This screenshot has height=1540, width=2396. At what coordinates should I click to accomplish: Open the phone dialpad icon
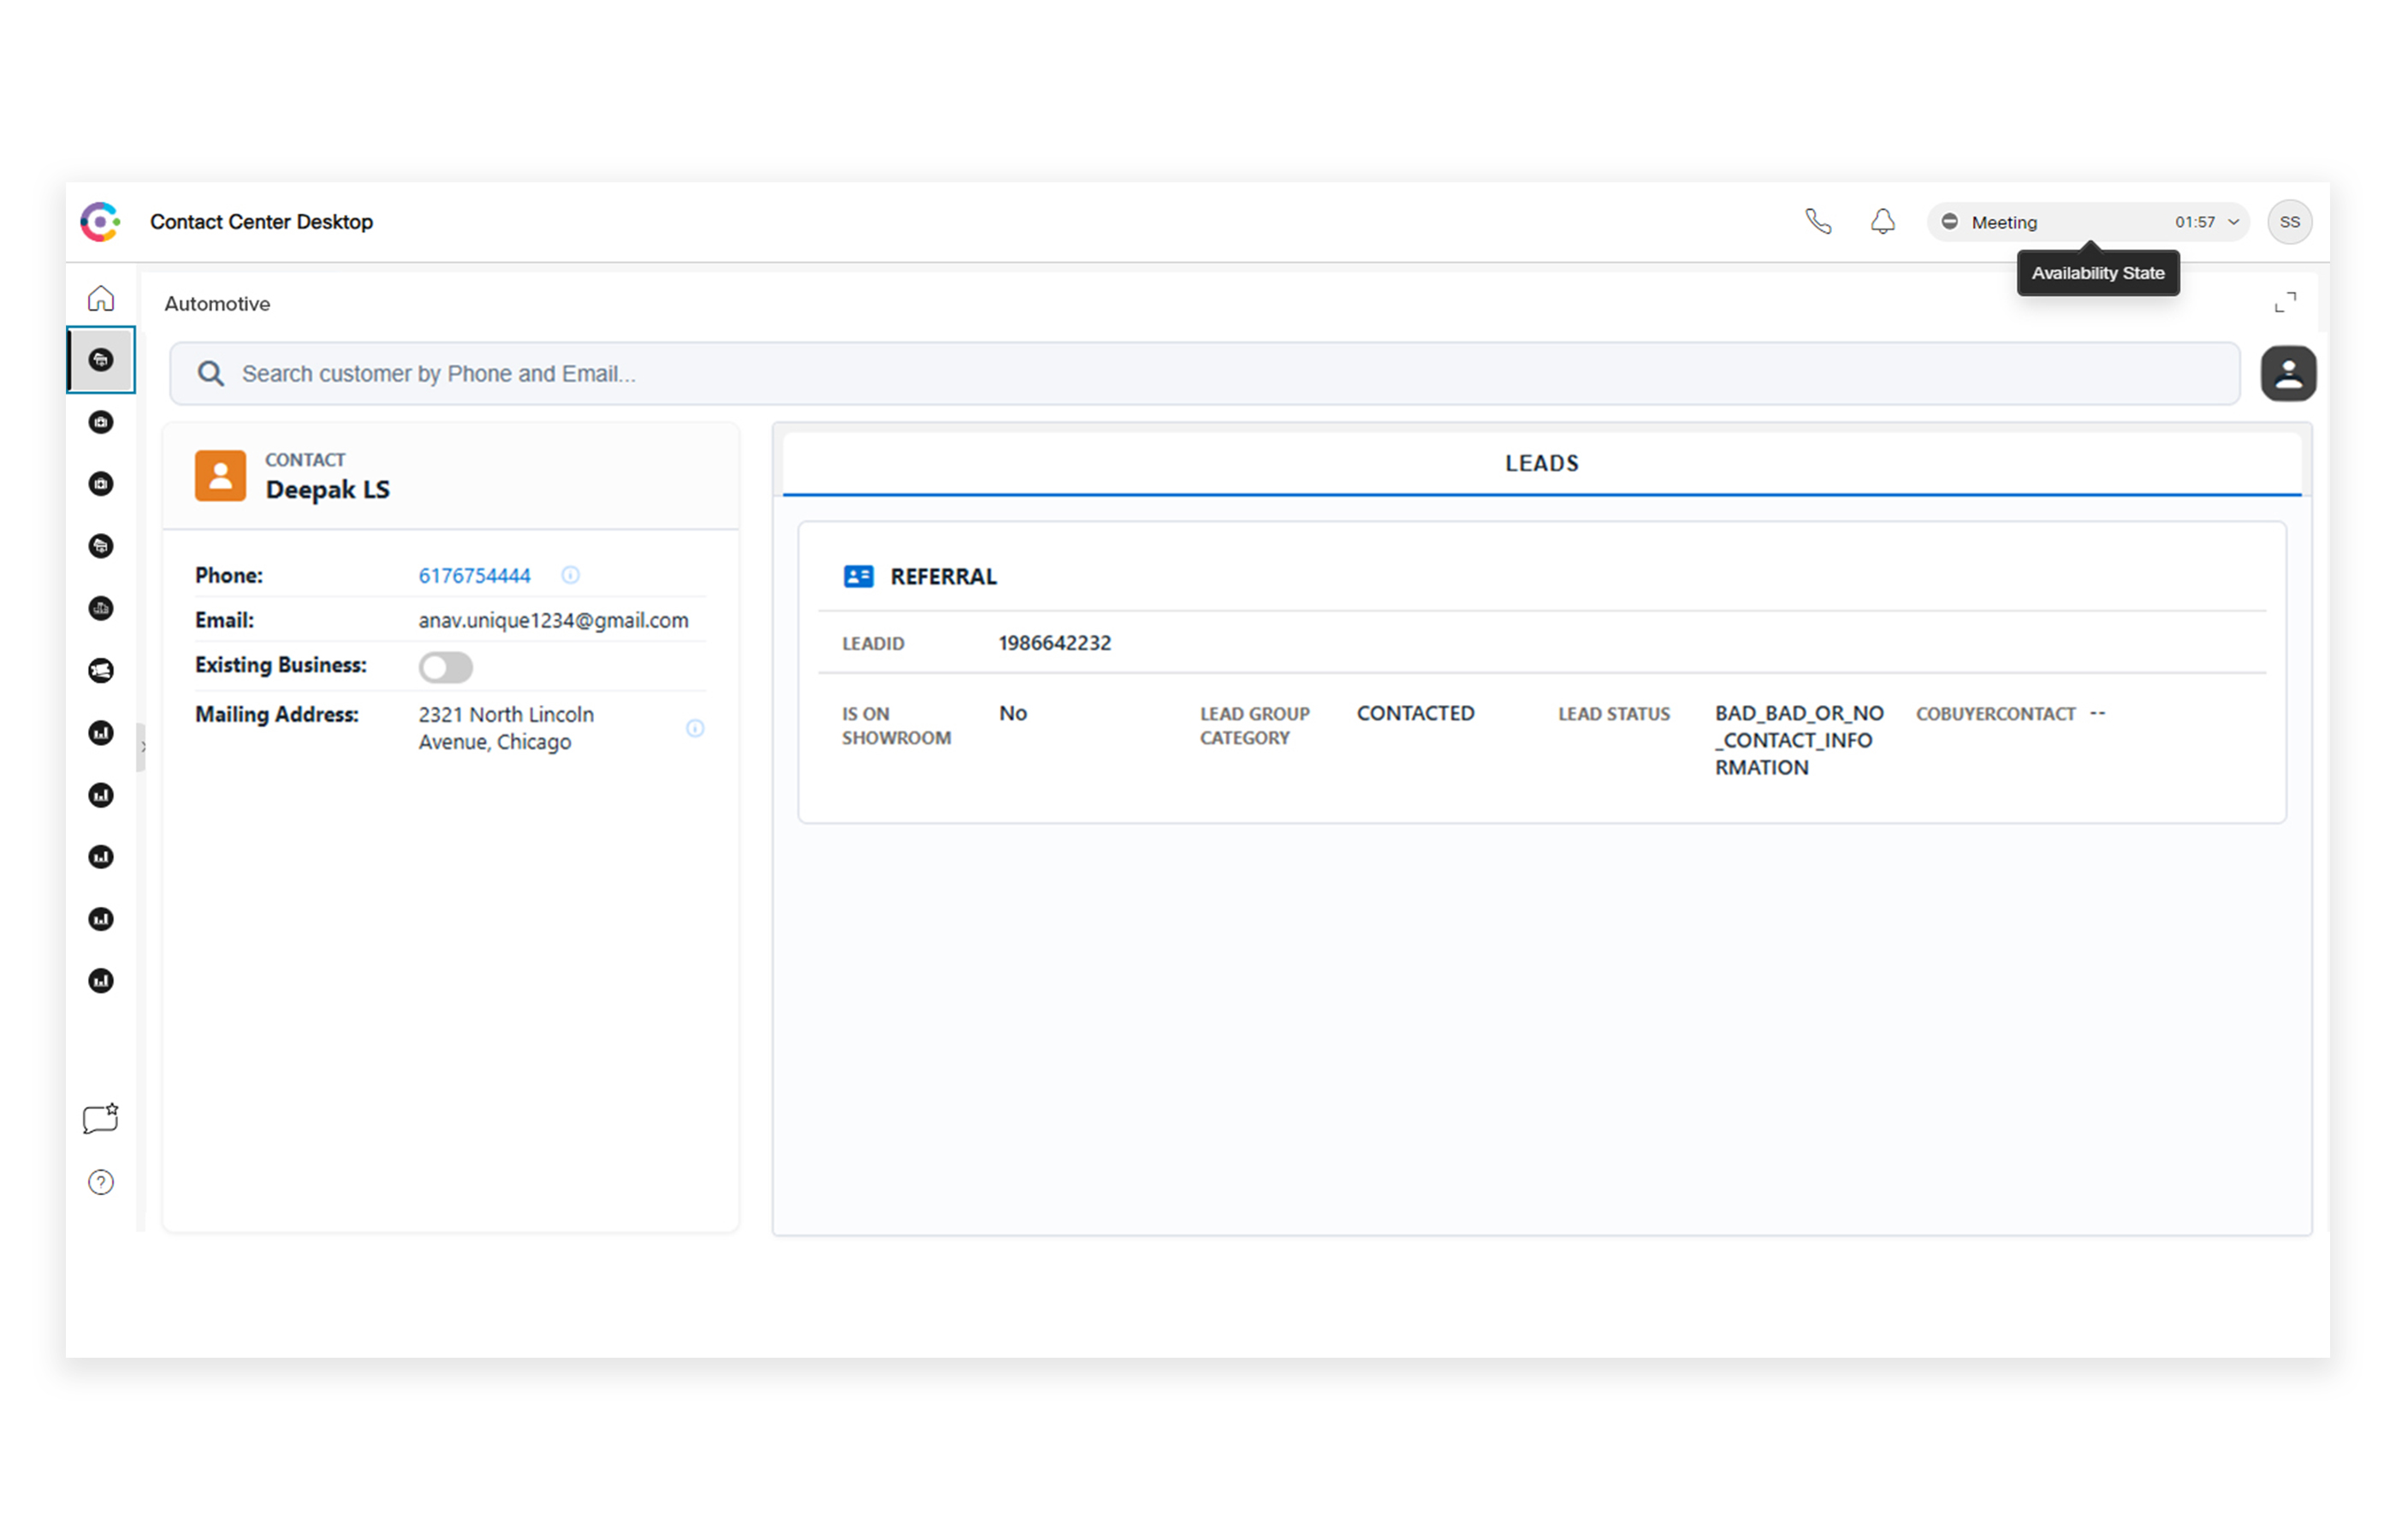pyautogui.click(x=1817, y=222)
